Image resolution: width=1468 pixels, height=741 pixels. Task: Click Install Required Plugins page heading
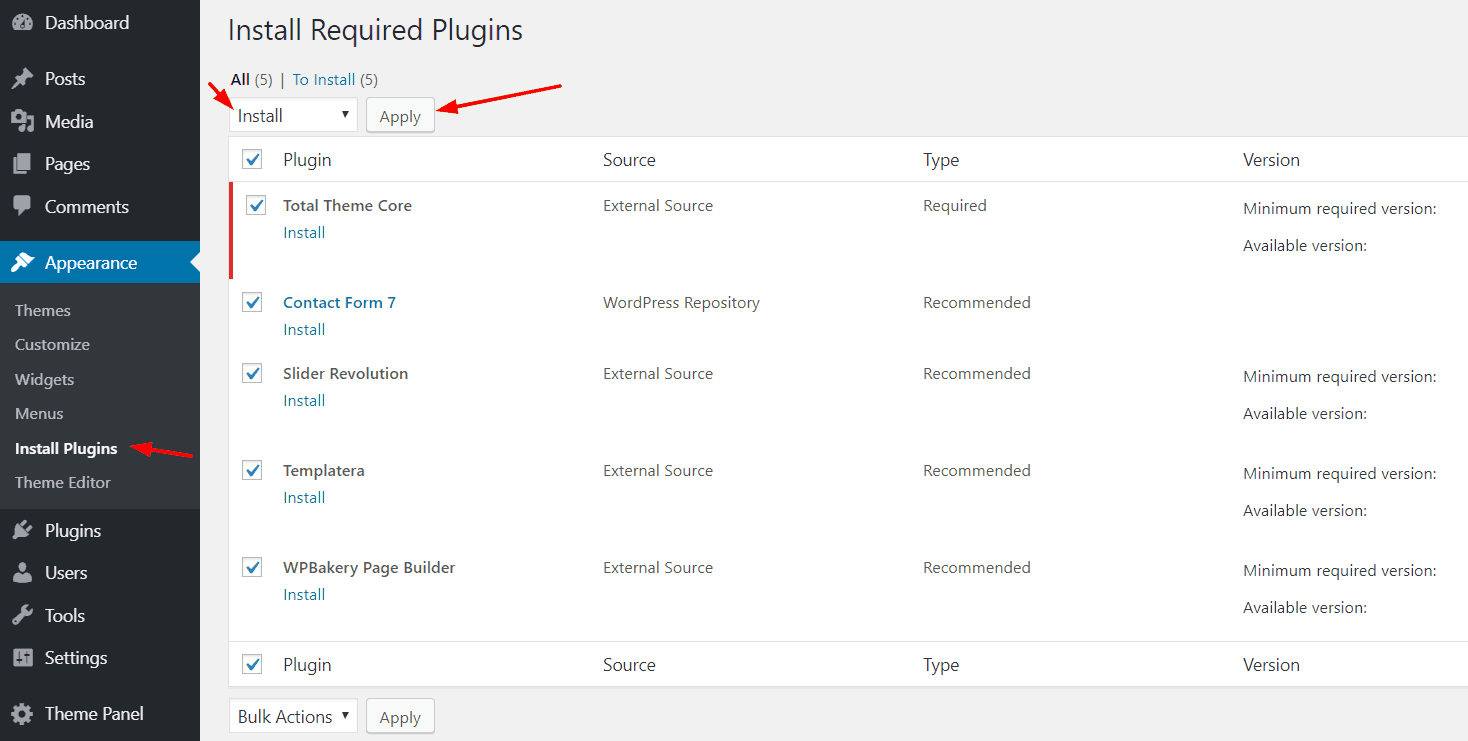(x=375, y=30)
